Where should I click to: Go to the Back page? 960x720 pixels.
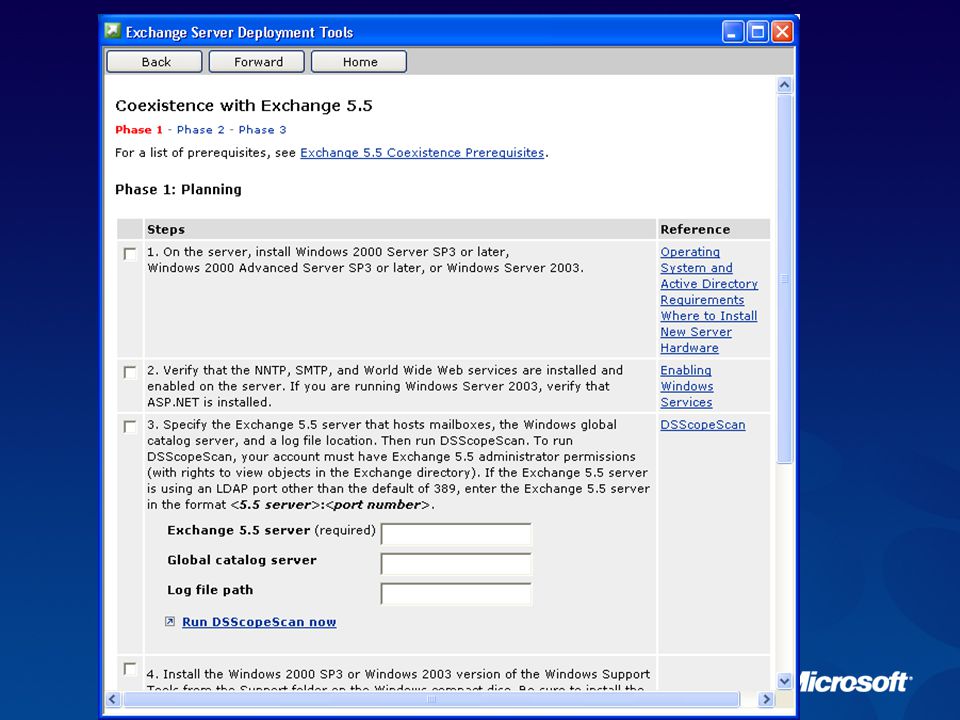pos(154,62)
